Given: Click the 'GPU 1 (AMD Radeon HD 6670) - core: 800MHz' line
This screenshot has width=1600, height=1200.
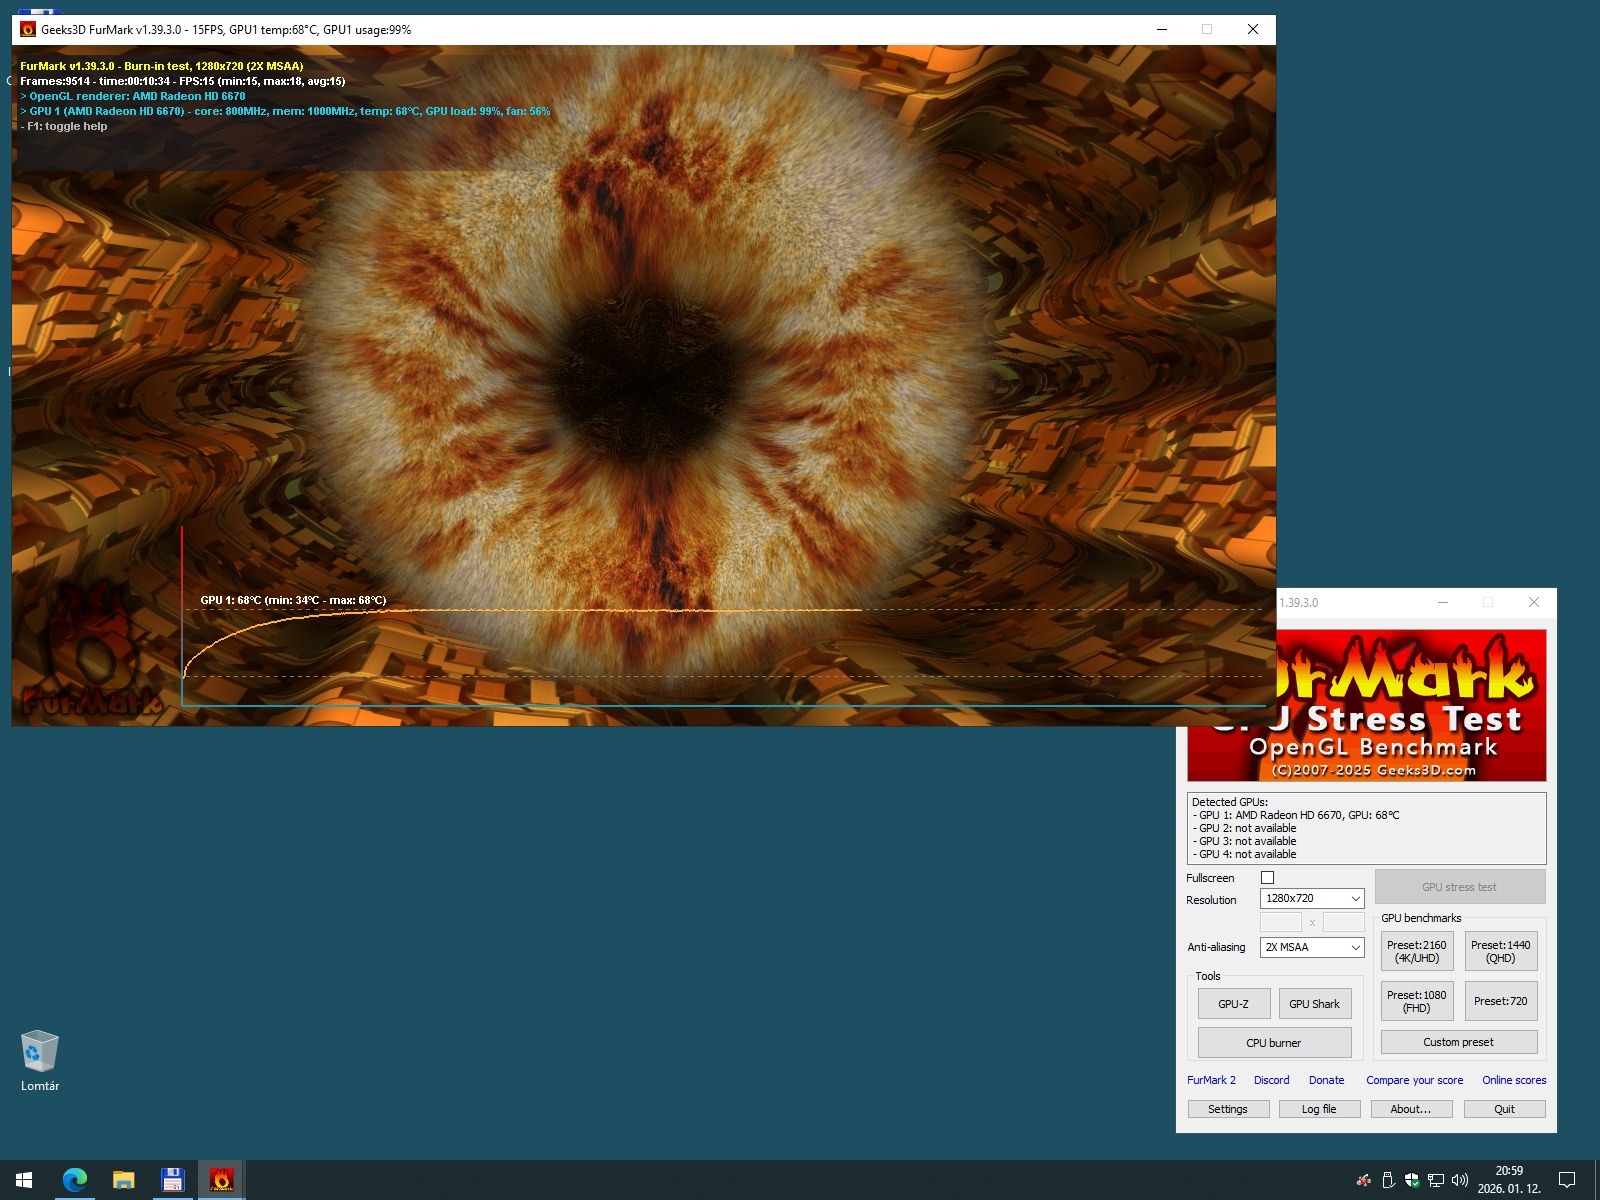Looking at the screenshot, I should click(x=285, y=111).
